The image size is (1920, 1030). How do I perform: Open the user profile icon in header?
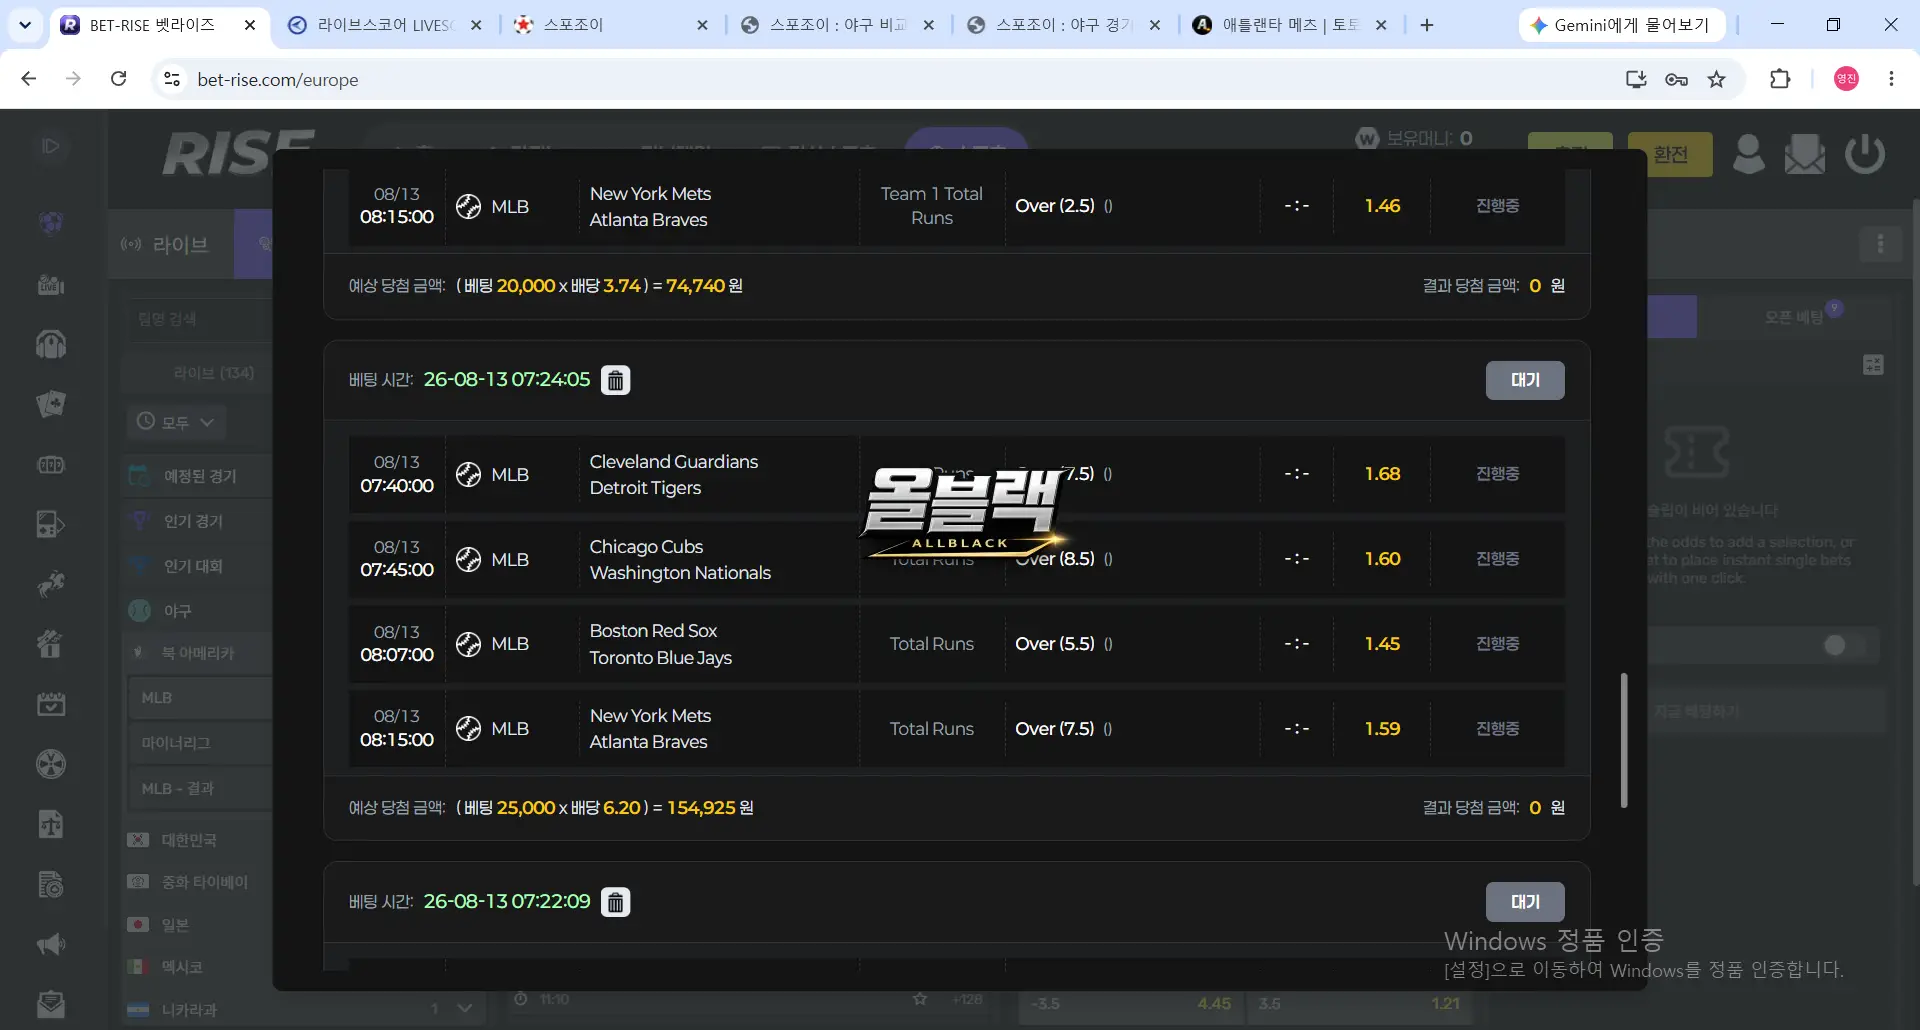(1748, 154)
